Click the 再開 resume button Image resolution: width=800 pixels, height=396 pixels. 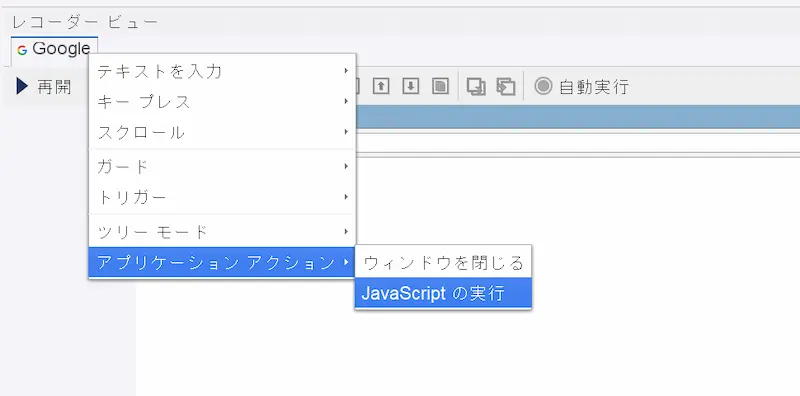click(44, 87)
